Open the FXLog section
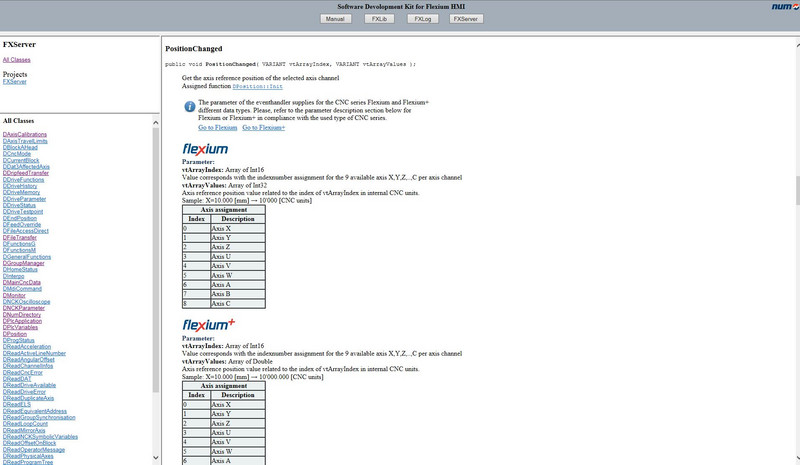800x465 pixels. pyautogui.click(x=421, y=18)
